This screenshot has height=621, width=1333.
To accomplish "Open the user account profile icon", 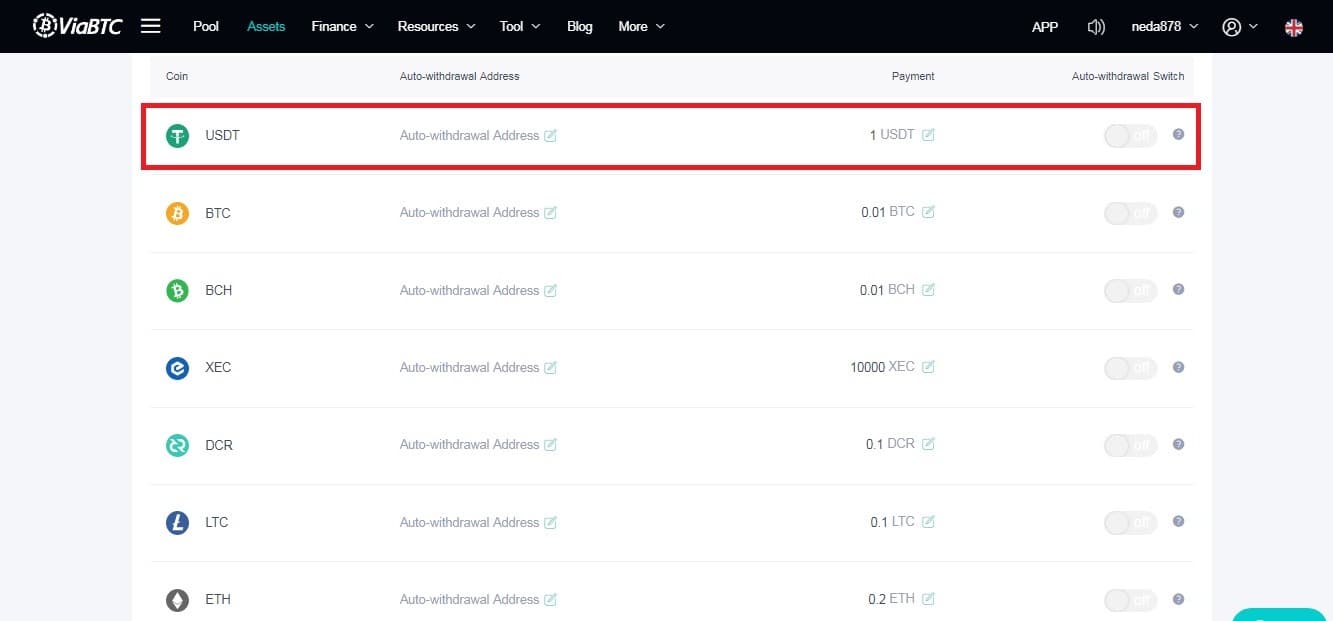I will point(1232,27).
